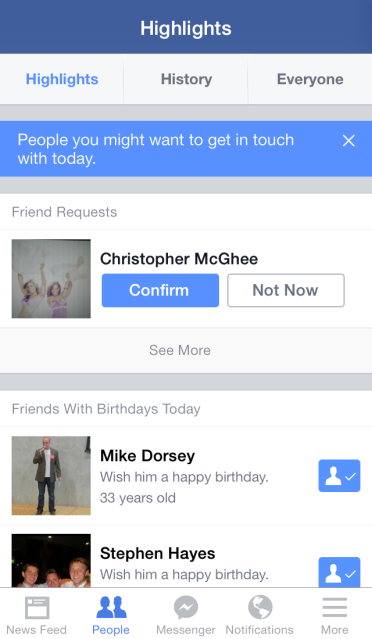Toggle friend status button for Stephen Hayes
372x639 pixels.
pos(339,572)
